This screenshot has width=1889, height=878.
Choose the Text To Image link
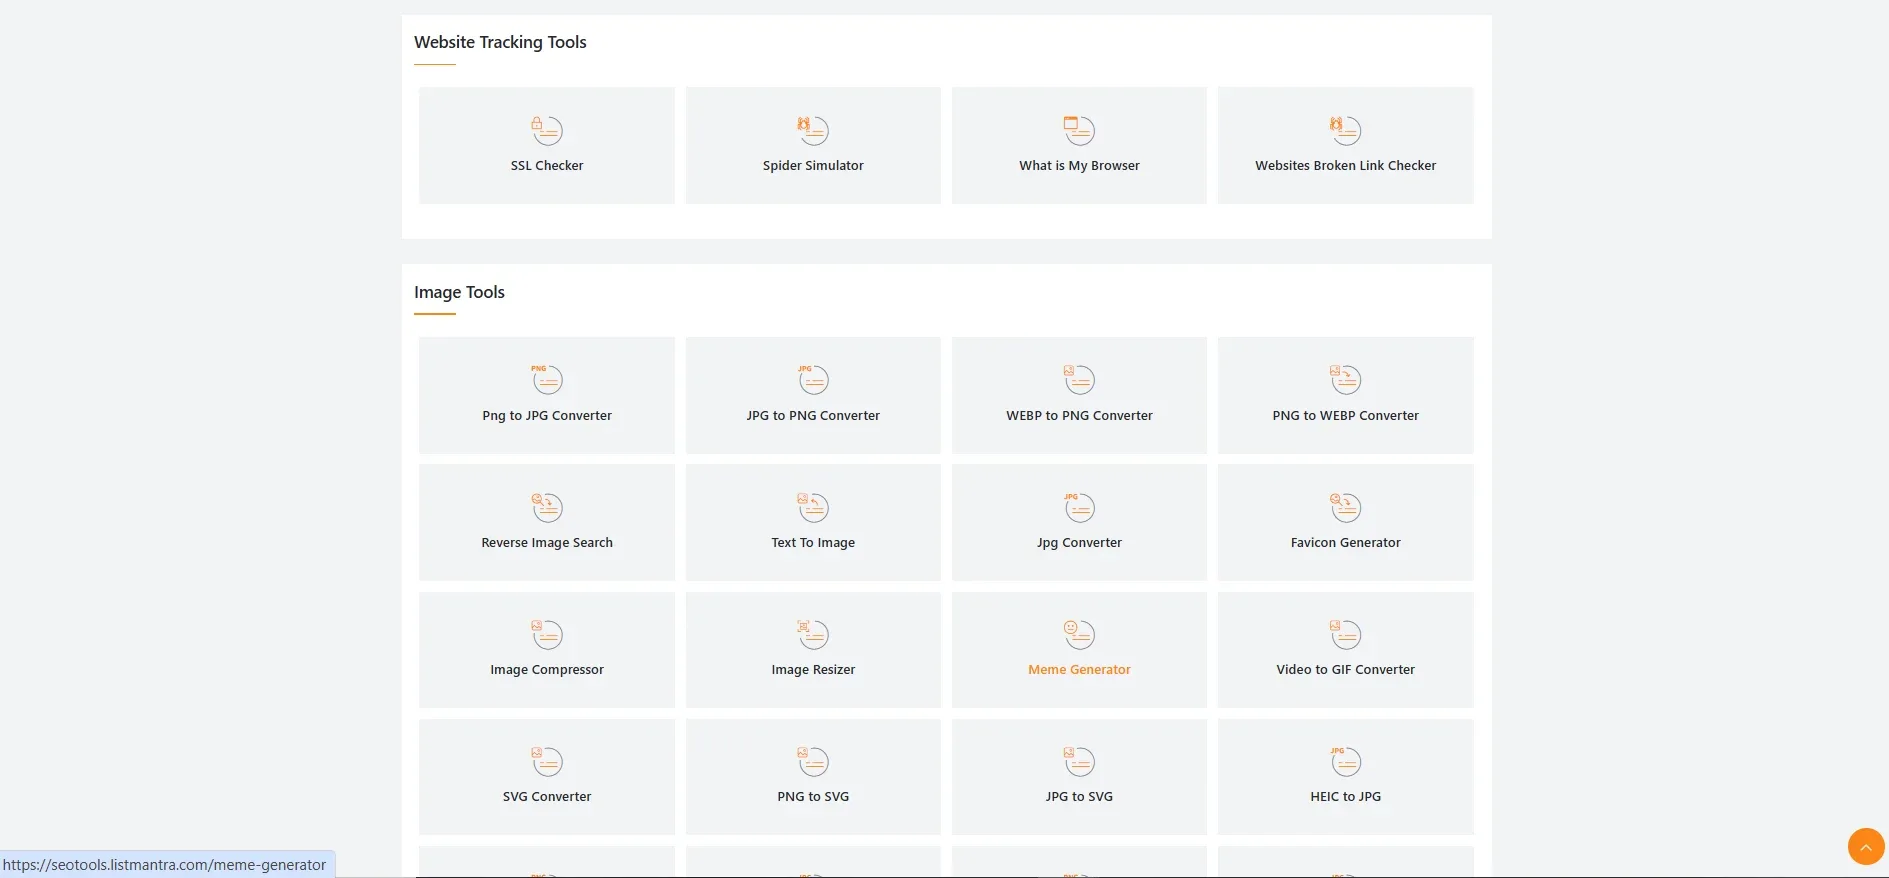[813, 543]
